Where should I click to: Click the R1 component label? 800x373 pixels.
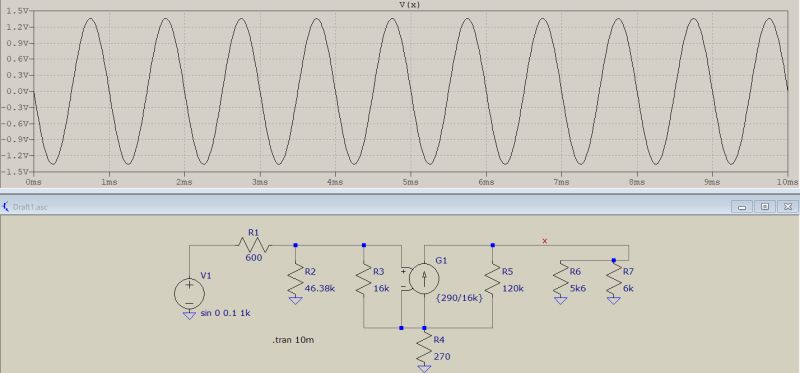tap(254, 233)
